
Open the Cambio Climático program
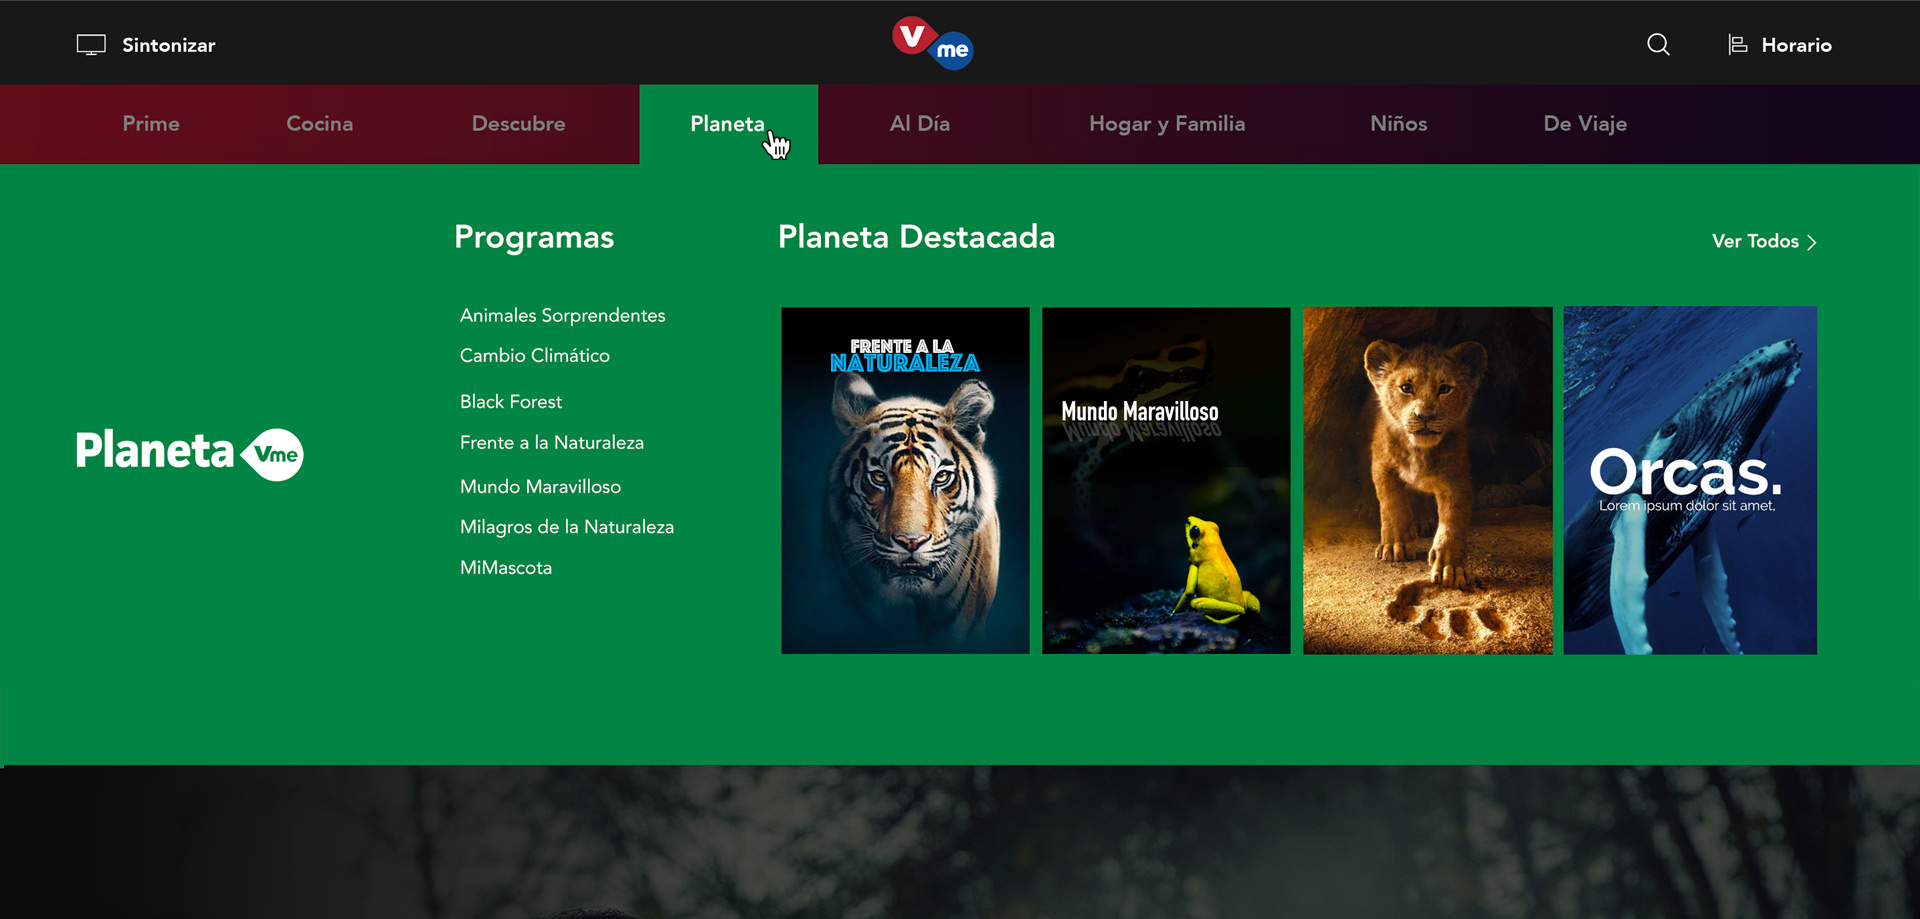[535, 356]
